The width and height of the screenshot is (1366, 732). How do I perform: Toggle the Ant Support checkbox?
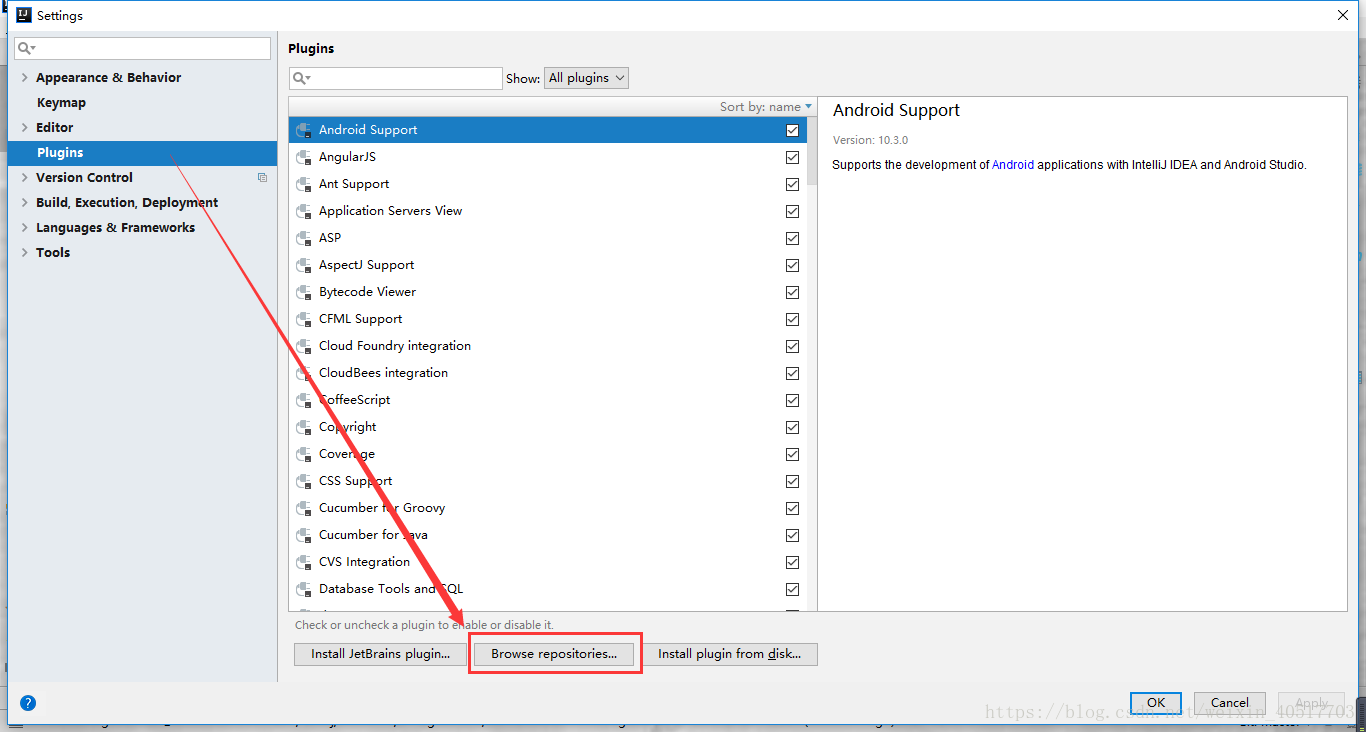792,184
